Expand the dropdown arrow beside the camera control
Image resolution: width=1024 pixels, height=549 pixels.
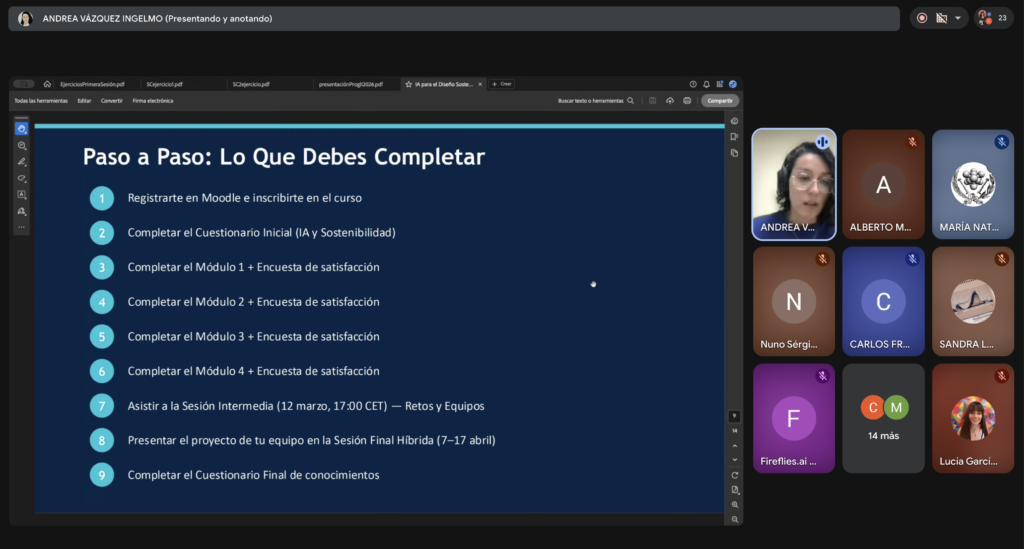coord(958,18)
